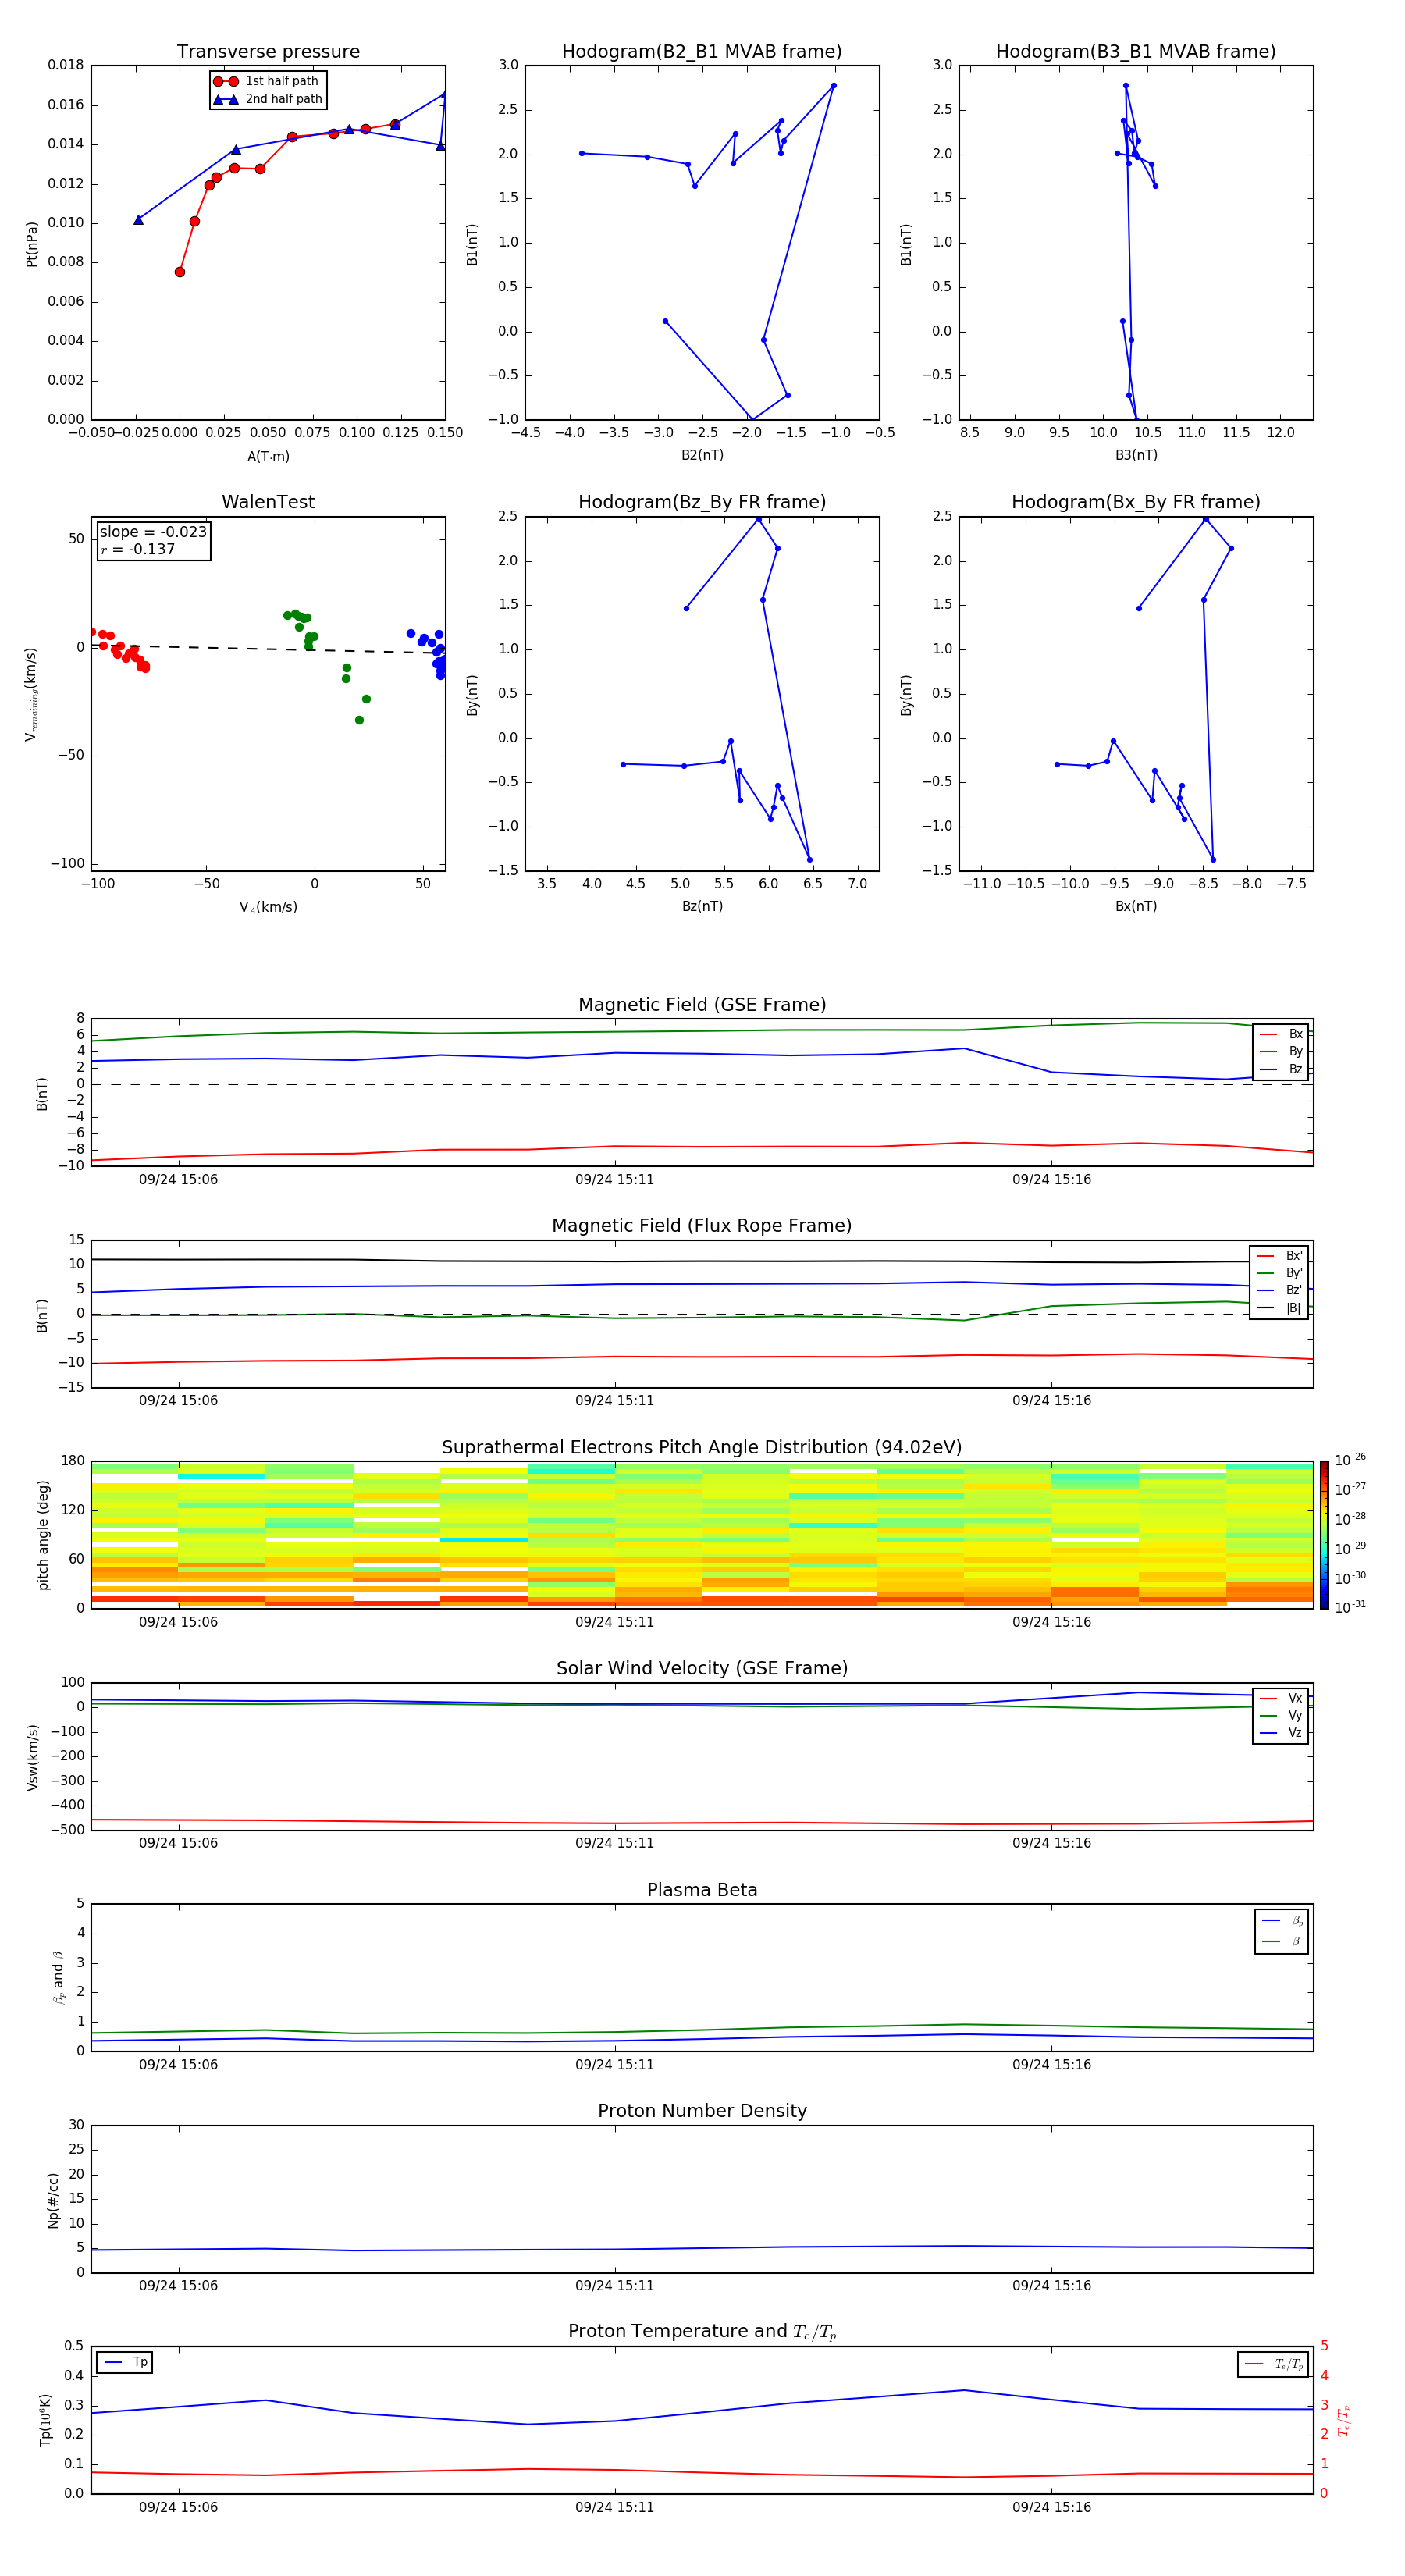Click 'Vz' in the velocity legend
Image resolution: width=1405 pixels, height=2576 pixels.
point(1282,1733)
